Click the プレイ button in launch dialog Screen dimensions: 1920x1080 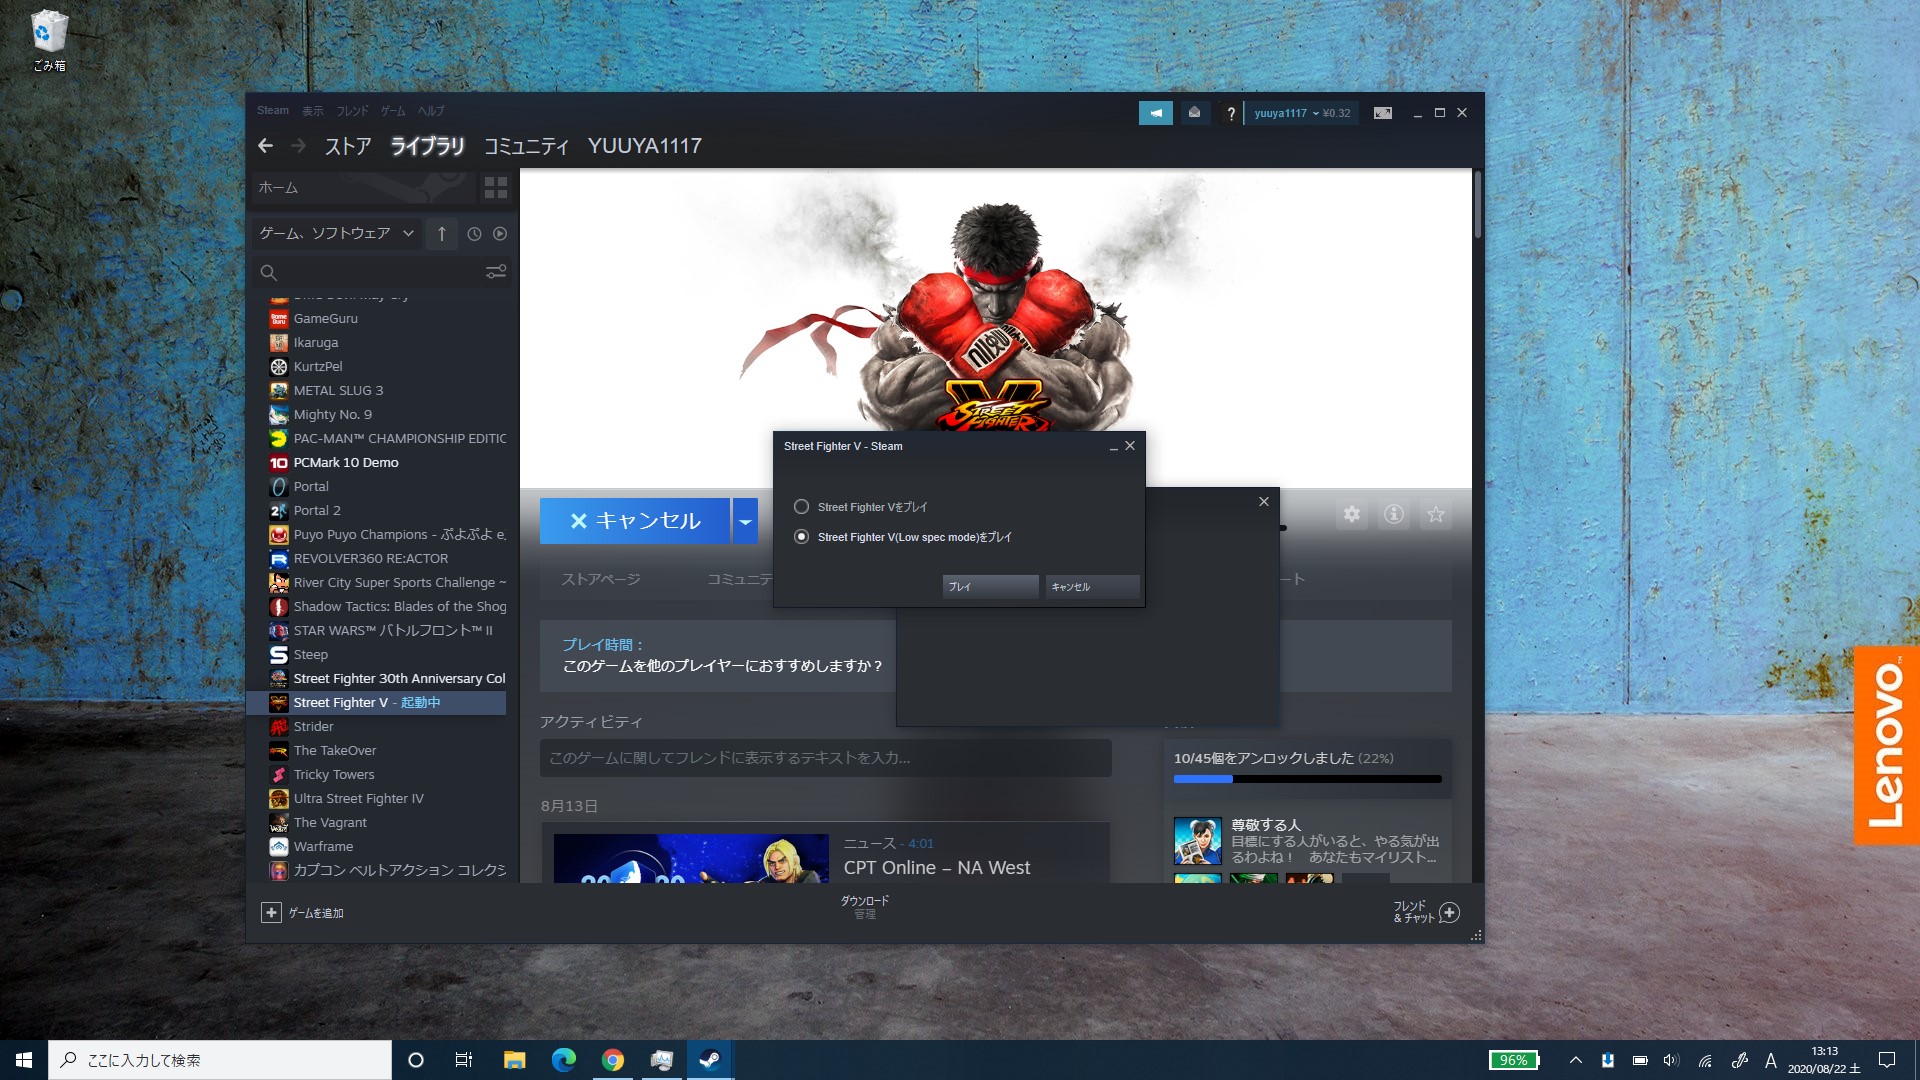click(990, 586)
